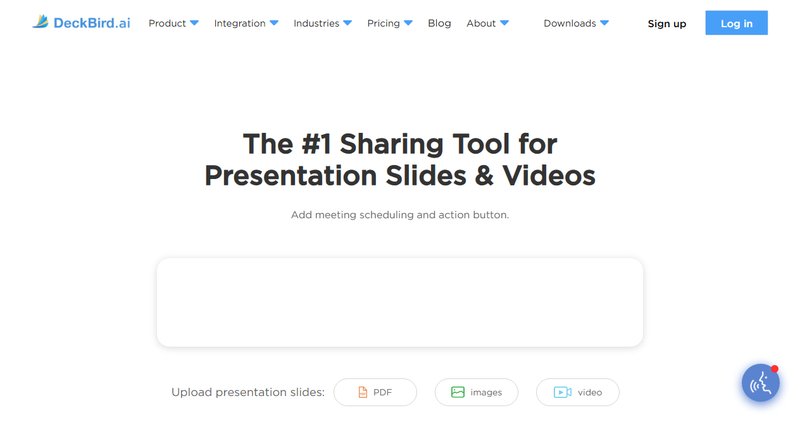
Task: Select the Industries menu label
Action: coord(316,23)
